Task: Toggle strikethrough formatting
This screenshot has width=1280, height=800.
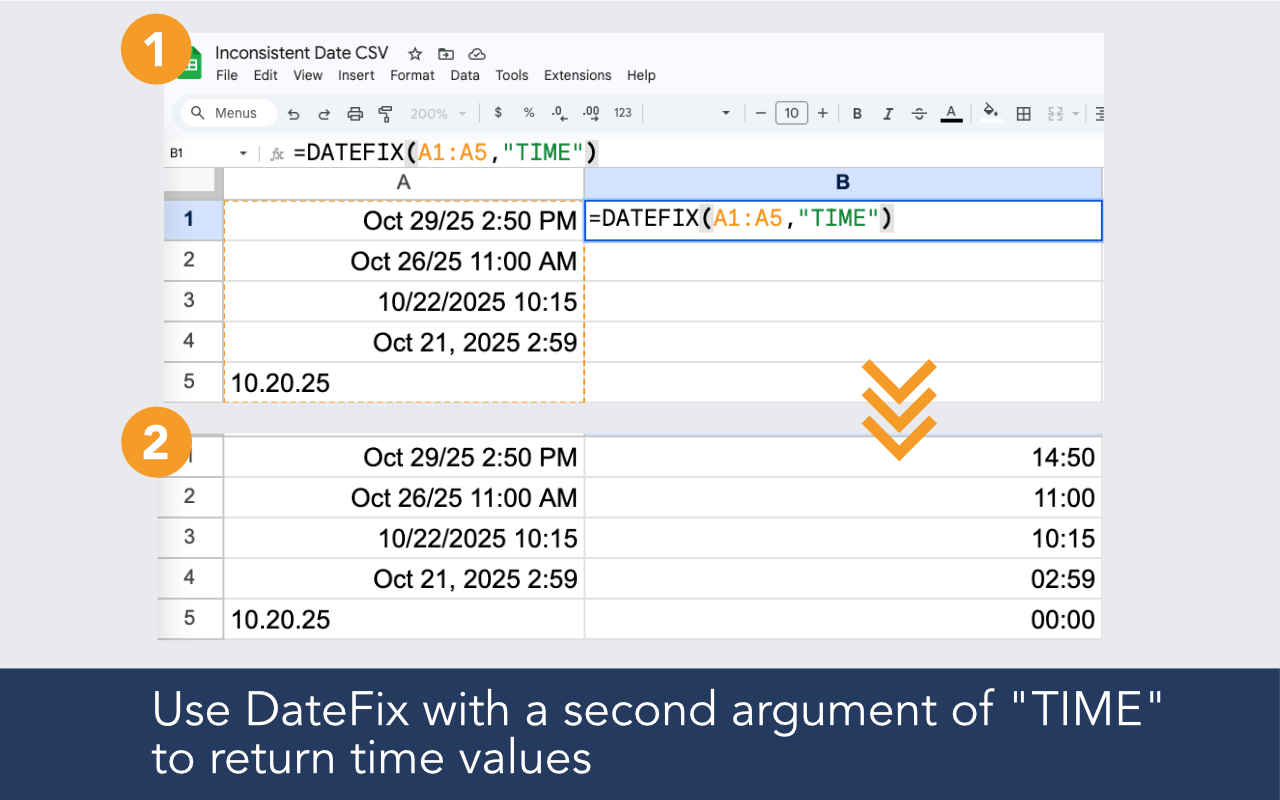Action: (919, 113)
